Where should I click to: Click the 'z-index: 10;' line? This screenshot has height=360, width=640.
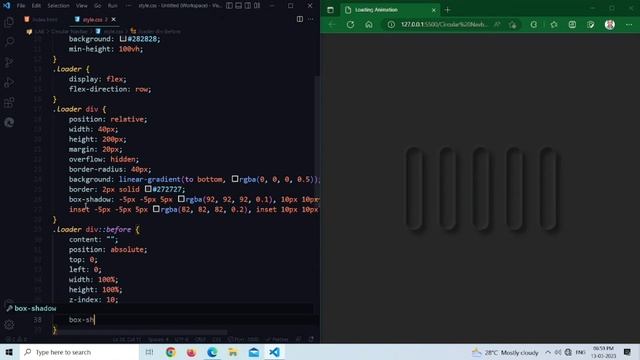pos(93,300)
